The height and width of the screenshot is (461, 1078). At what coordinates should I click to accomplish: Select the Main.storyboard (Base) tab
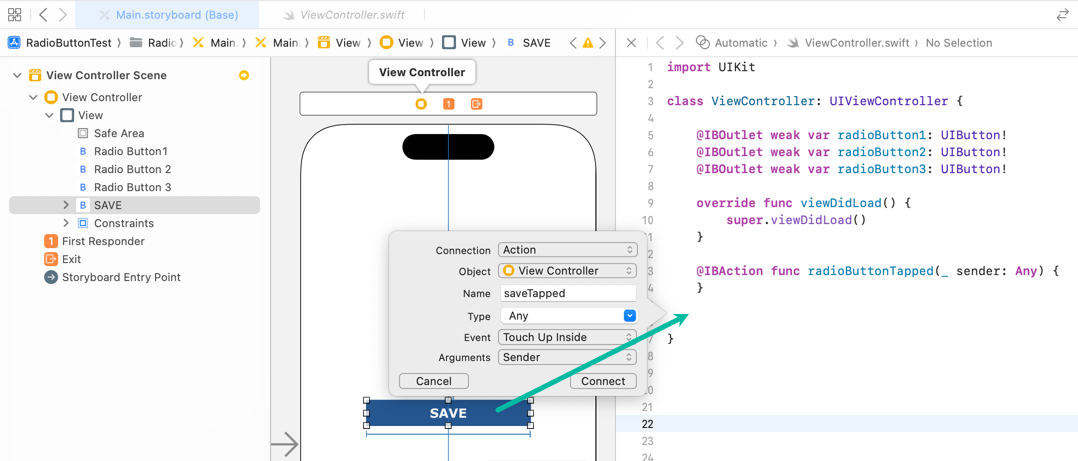176,15
